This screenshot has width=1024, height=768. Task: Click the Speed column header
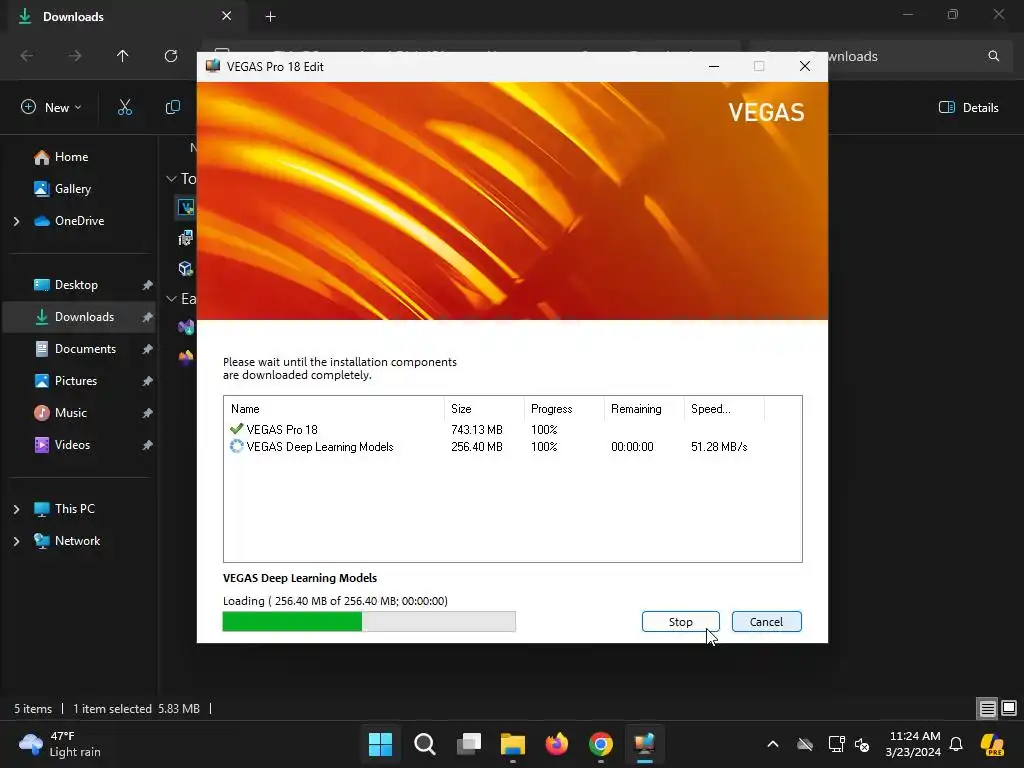(724, 409)
